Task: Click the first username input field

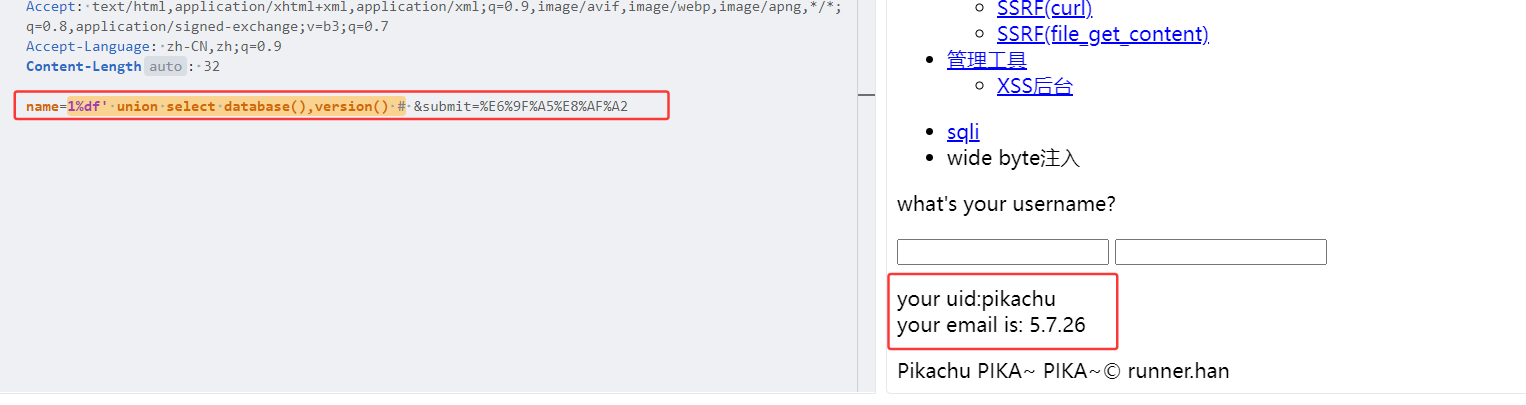Action: 1003,252
